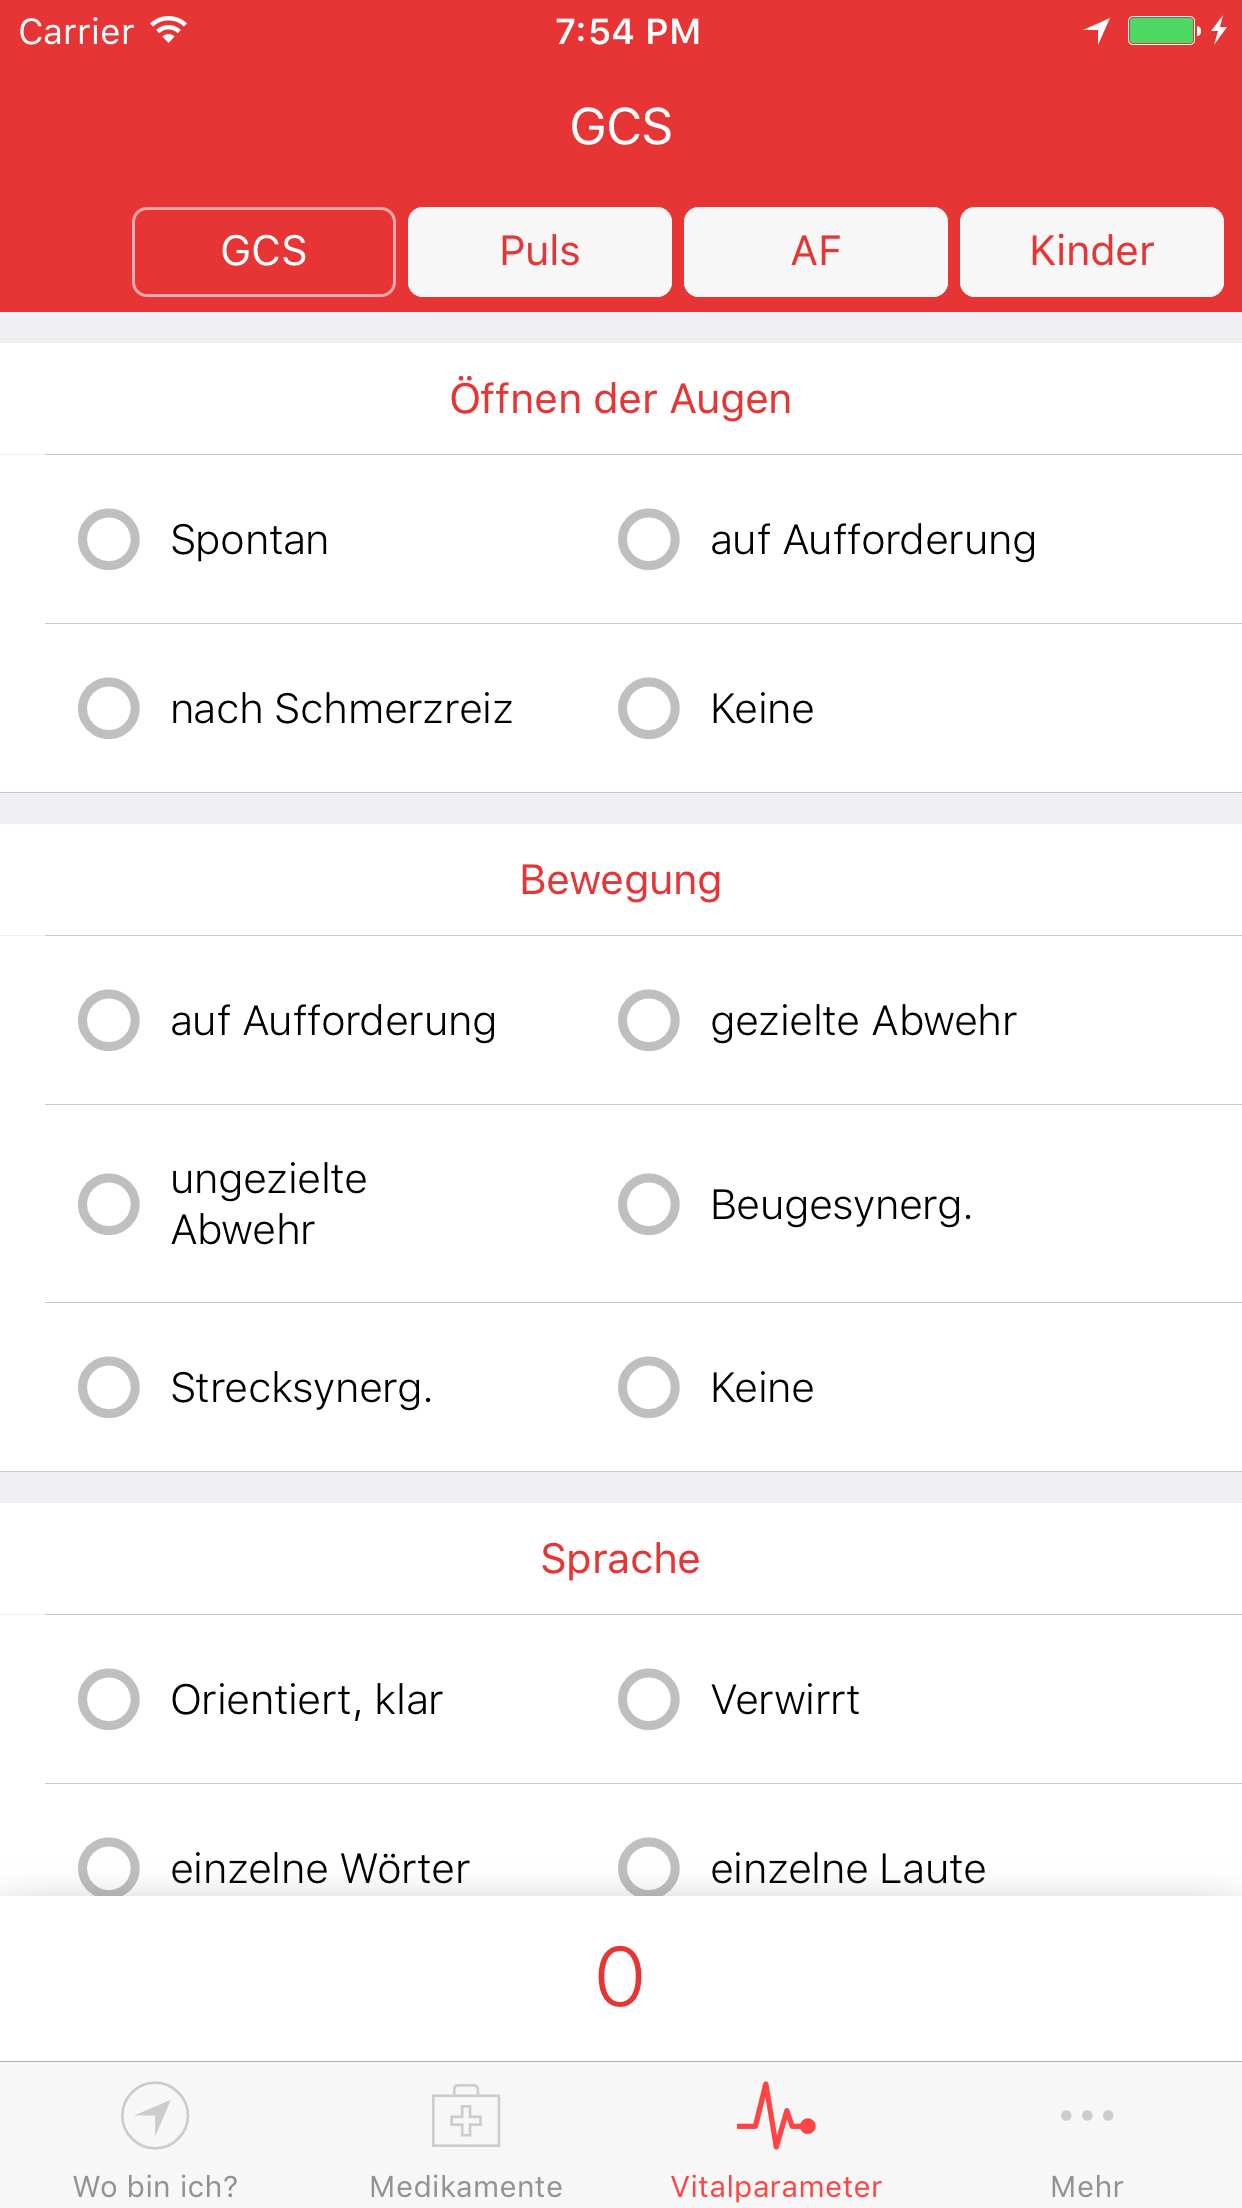Switch to the AF tab
The width and height of the screenshot is (1242, 2208).
pyautogui.click(x=816, y=252)
